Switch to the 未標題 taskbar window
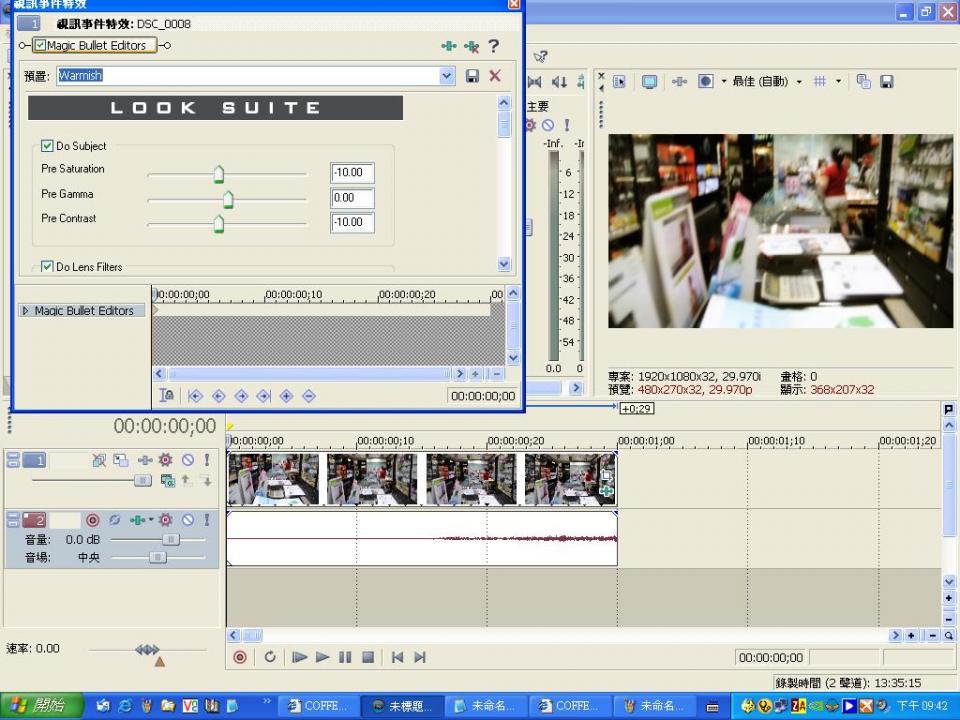The height and width of the screenshot is (720, 960). 401,706
